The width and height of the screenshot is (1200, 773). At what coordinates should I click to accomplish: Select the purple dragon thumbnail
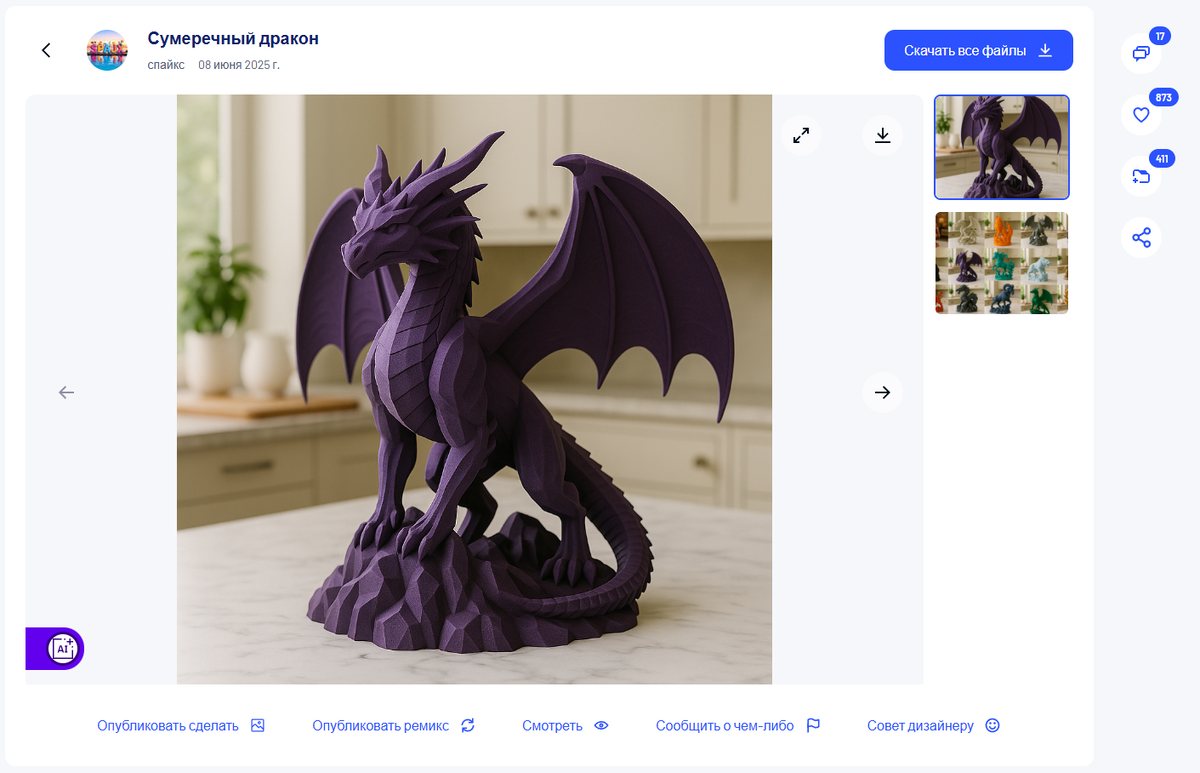point(1002,147)
